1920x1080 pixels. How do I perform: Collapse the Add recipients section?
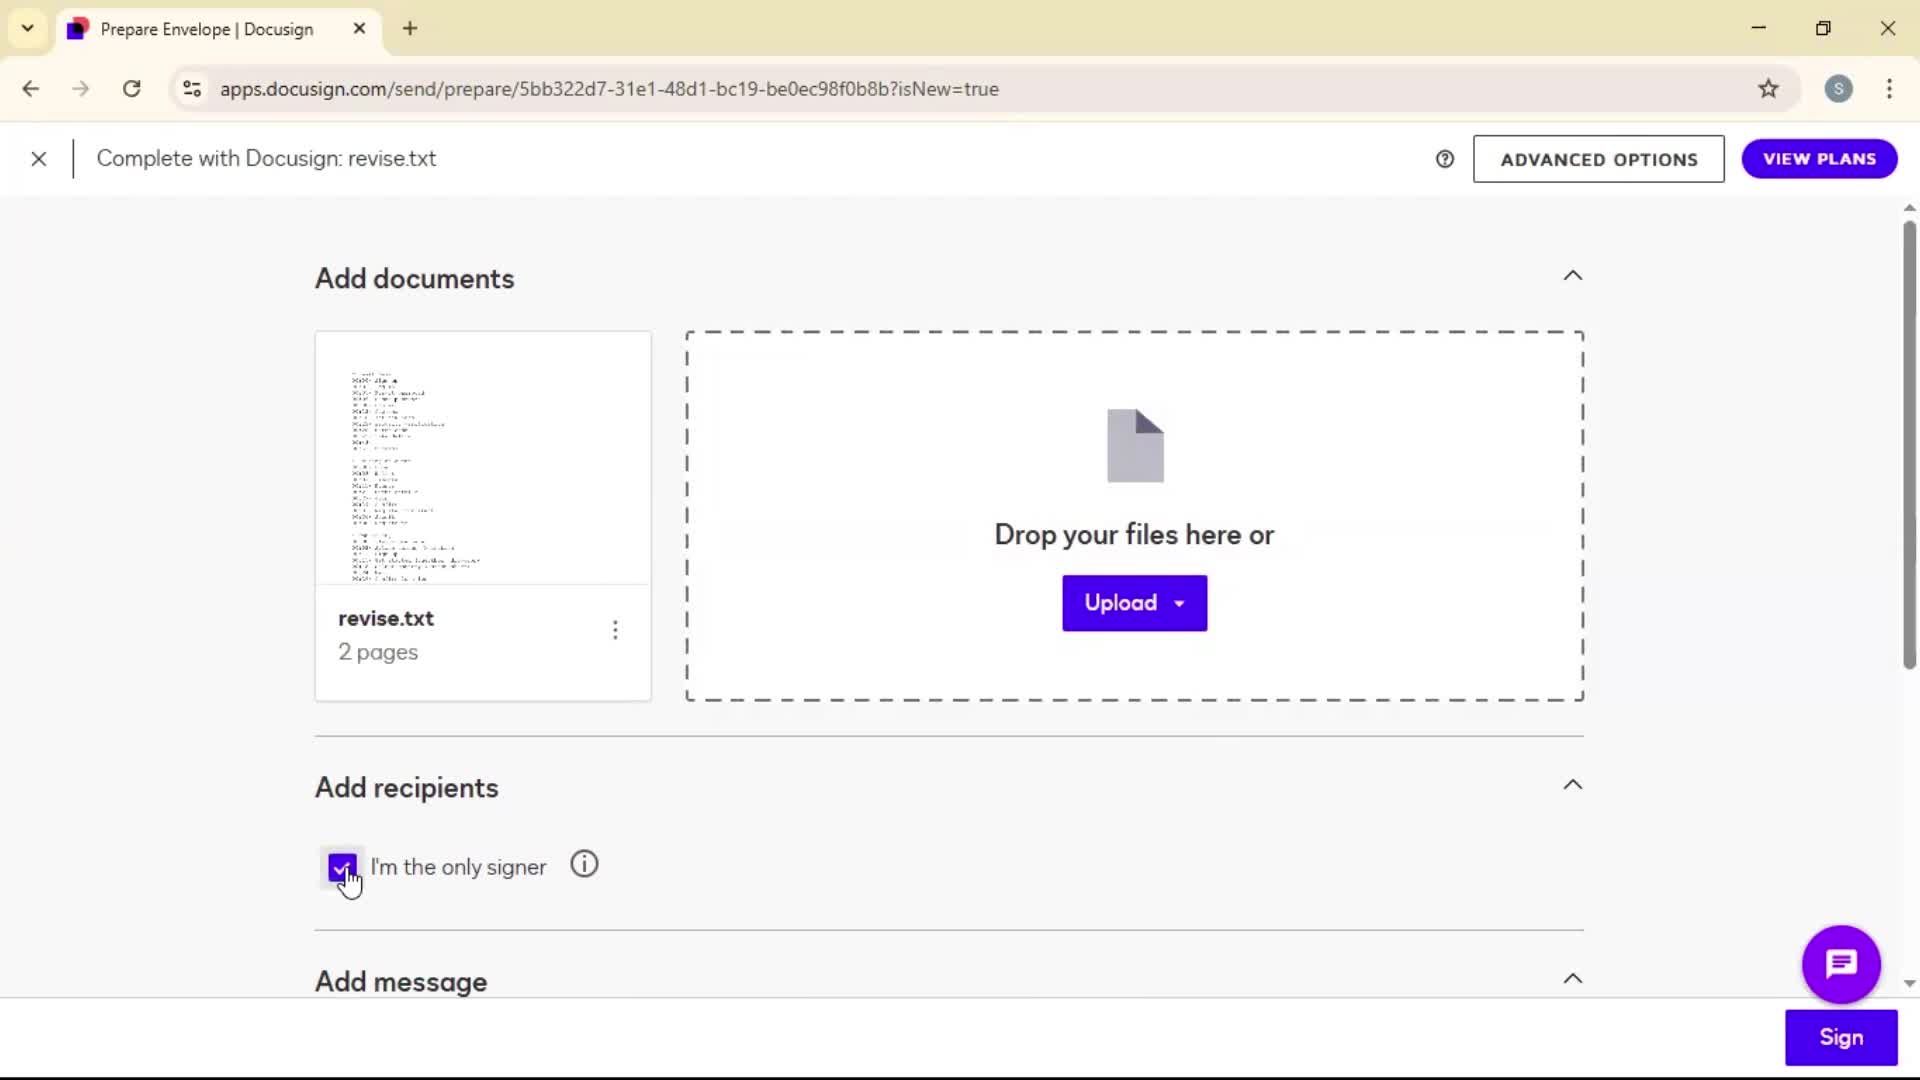click(1572, 785)
